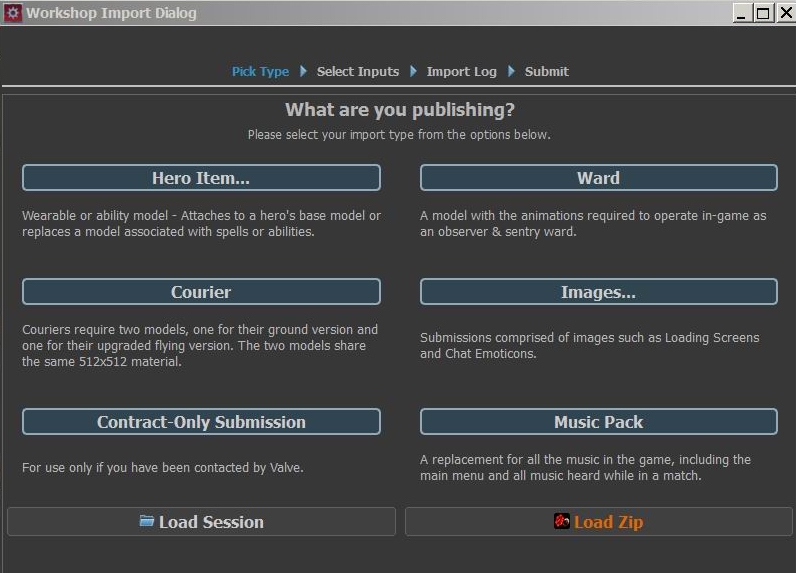Screen dimensions: 796x573
Task: Open the Hero Item... import options
Action: (x=201, y=178)
